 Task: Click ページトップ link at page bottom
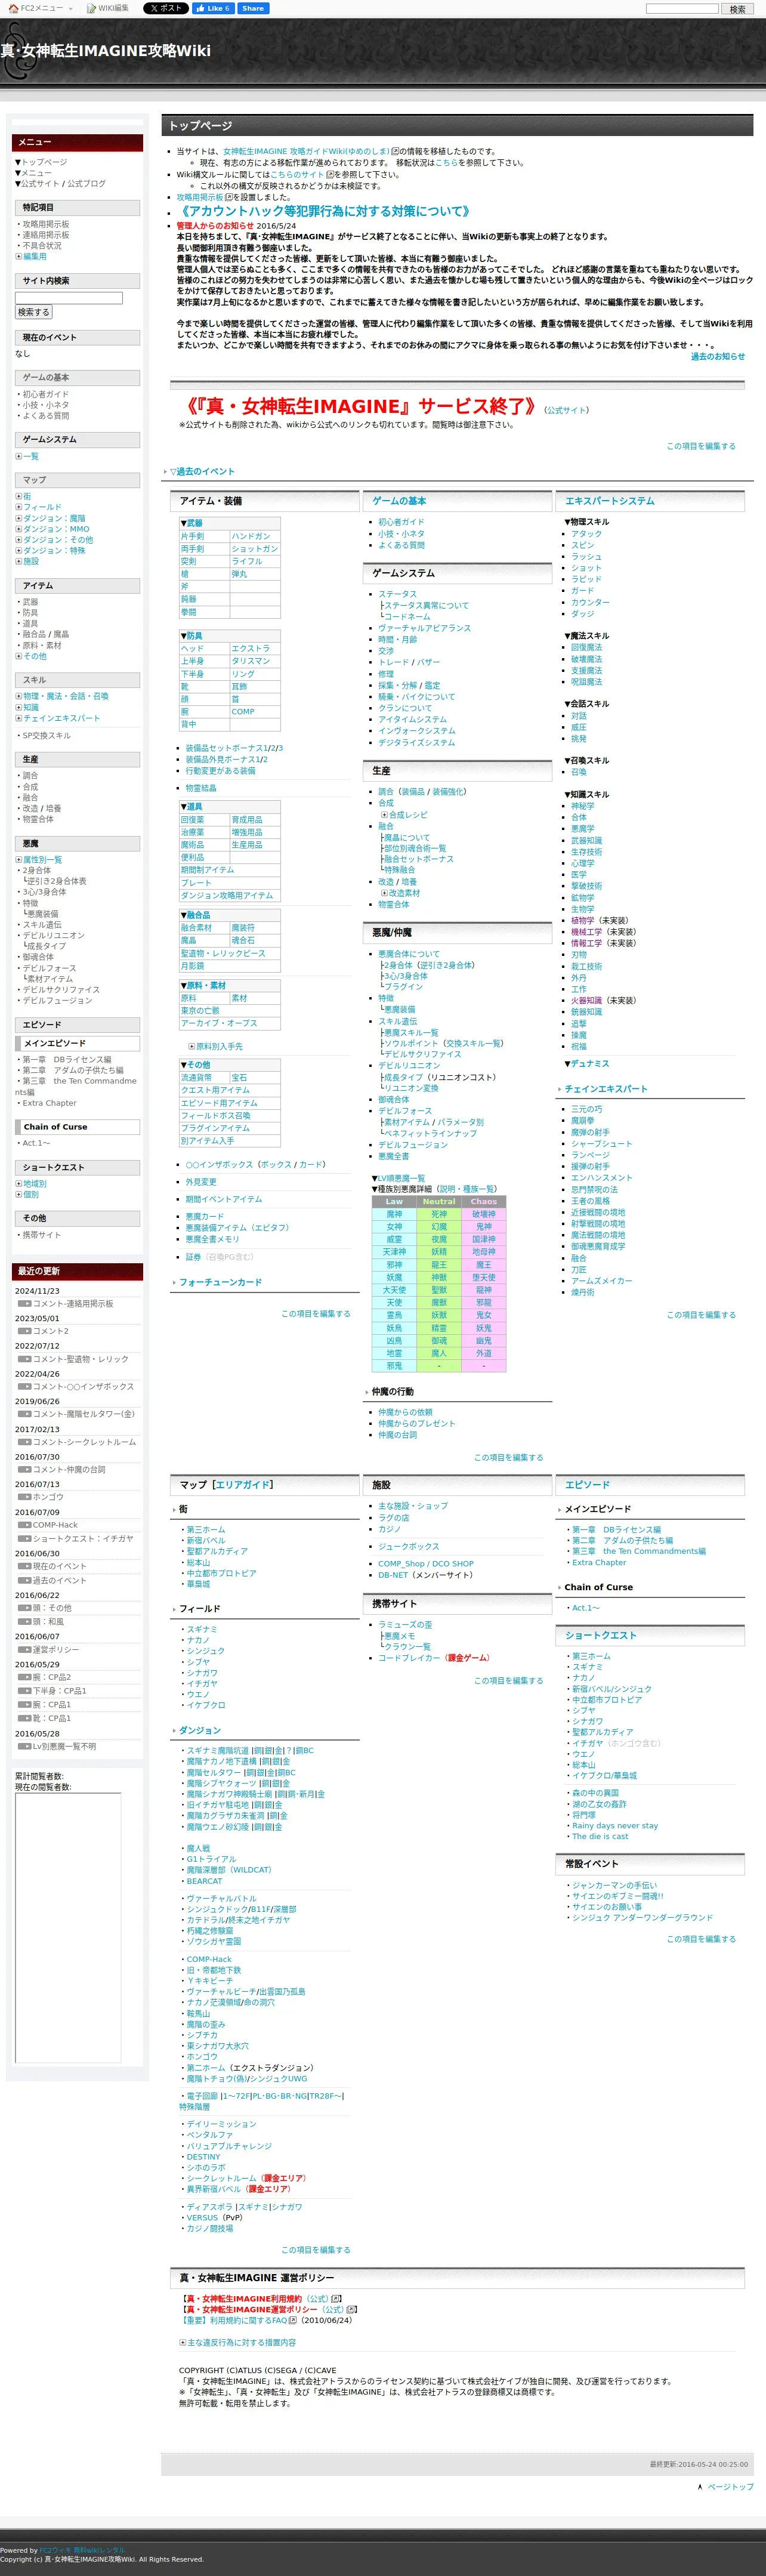(730, 2487)
